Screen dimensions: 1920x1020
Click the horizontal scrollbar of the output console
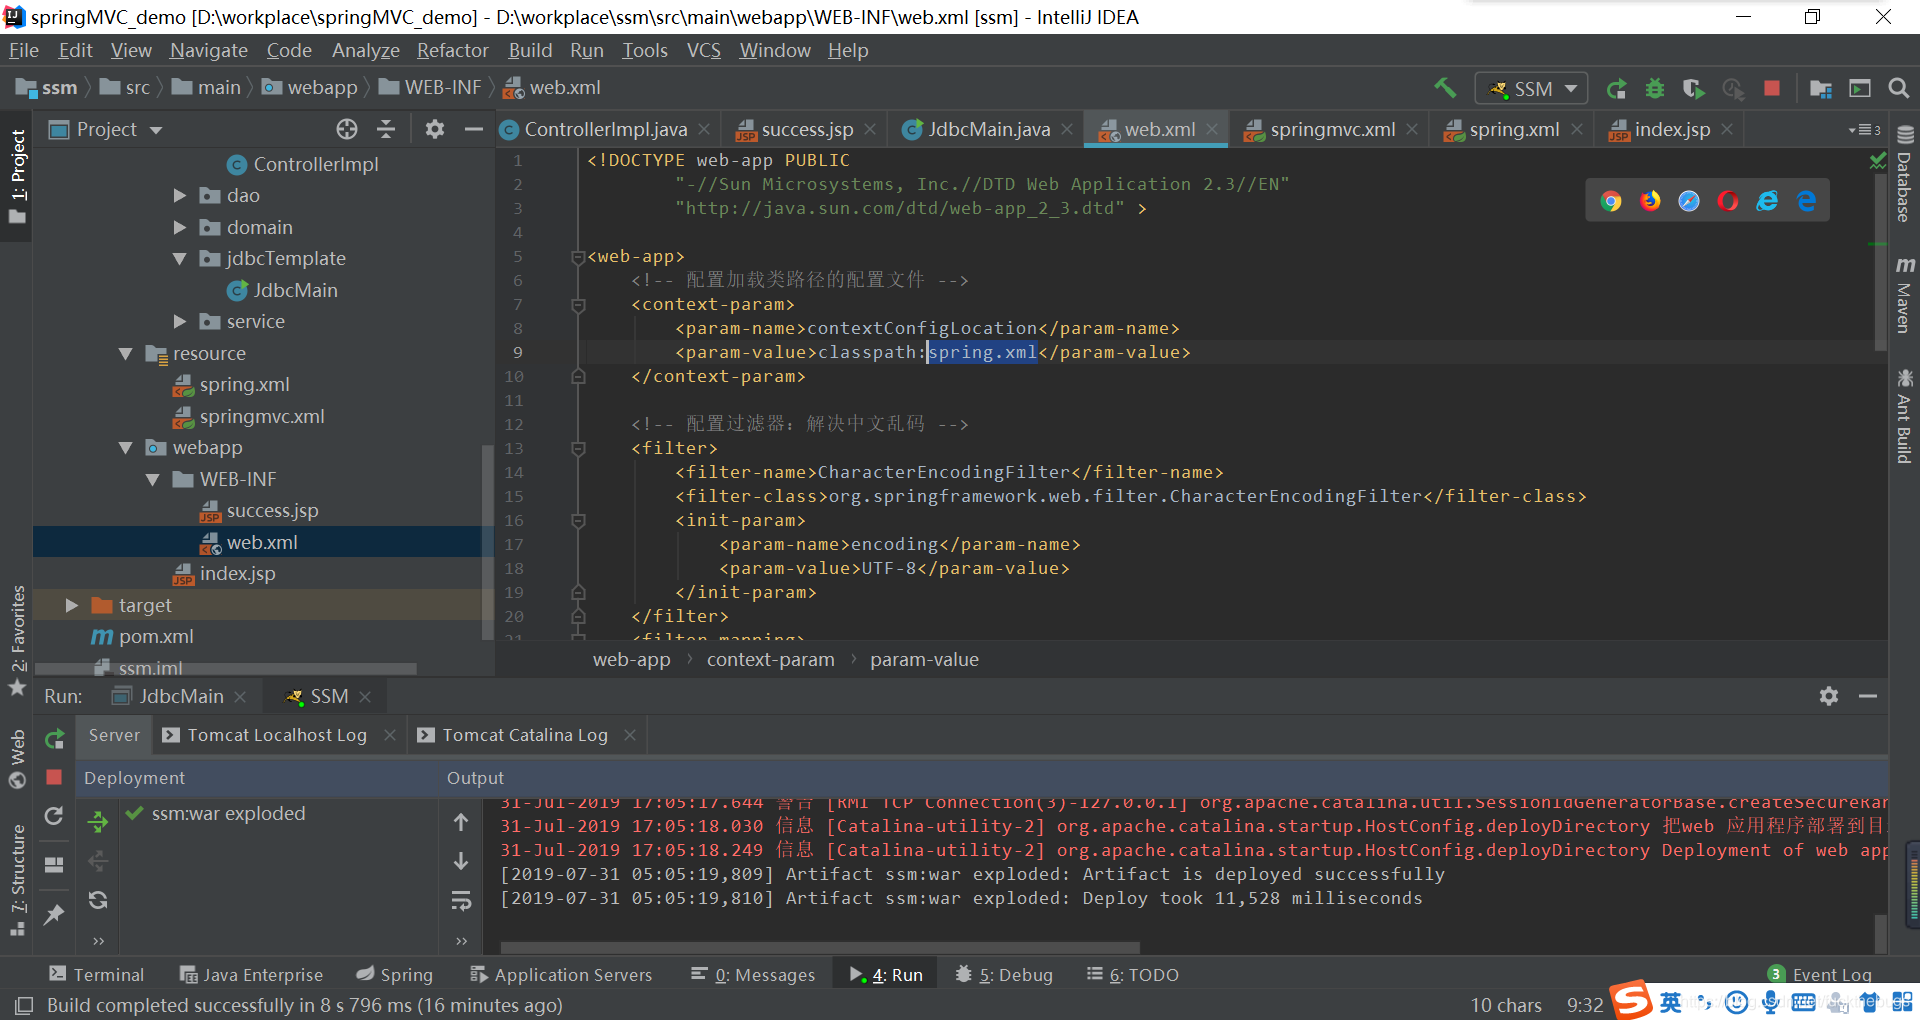820,947
